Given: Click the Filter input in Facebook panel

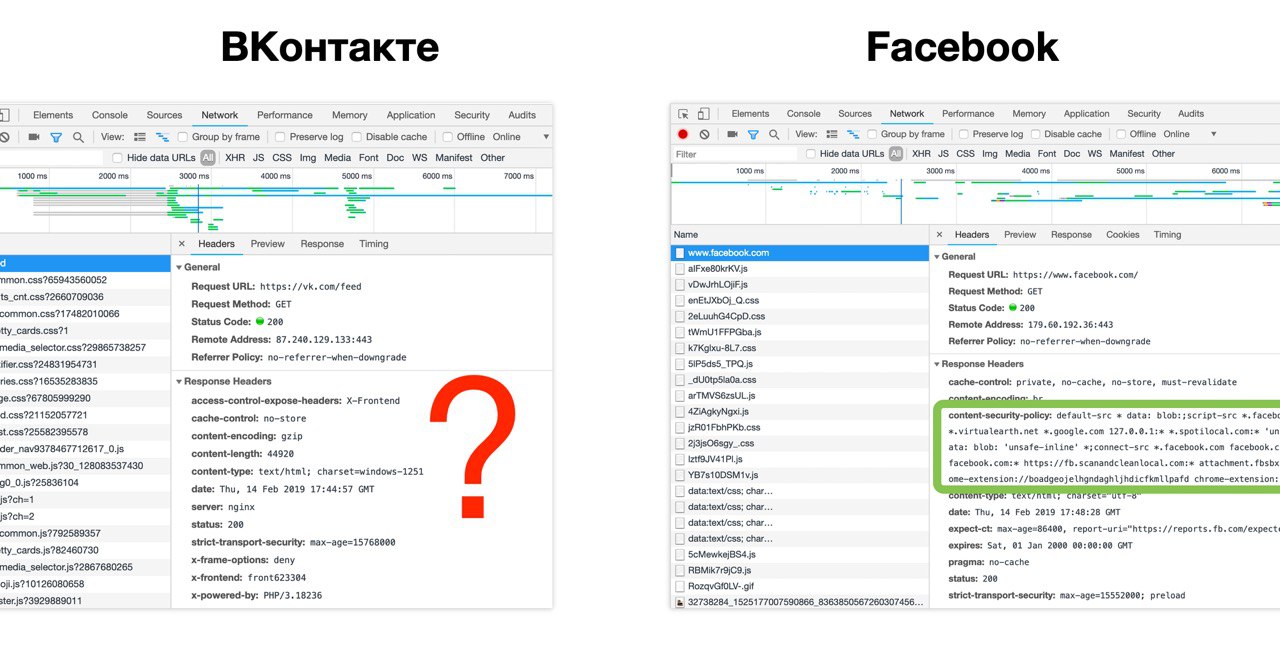Looking at the screenshot, I should (x=734, y=154).
